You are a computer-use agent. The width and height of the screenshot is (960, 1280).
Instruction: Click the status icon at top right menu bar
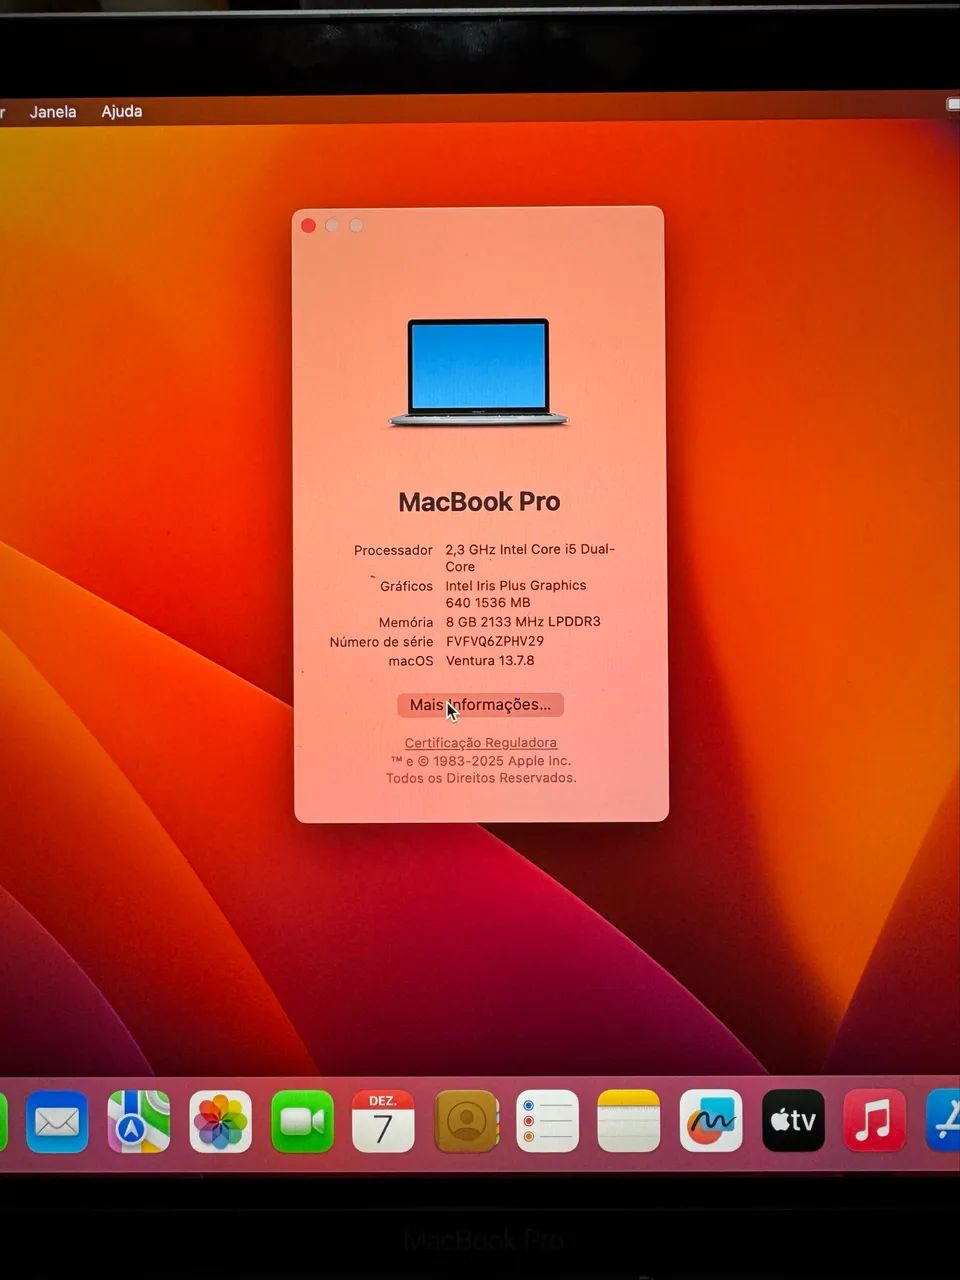click(x=953, y=103)
